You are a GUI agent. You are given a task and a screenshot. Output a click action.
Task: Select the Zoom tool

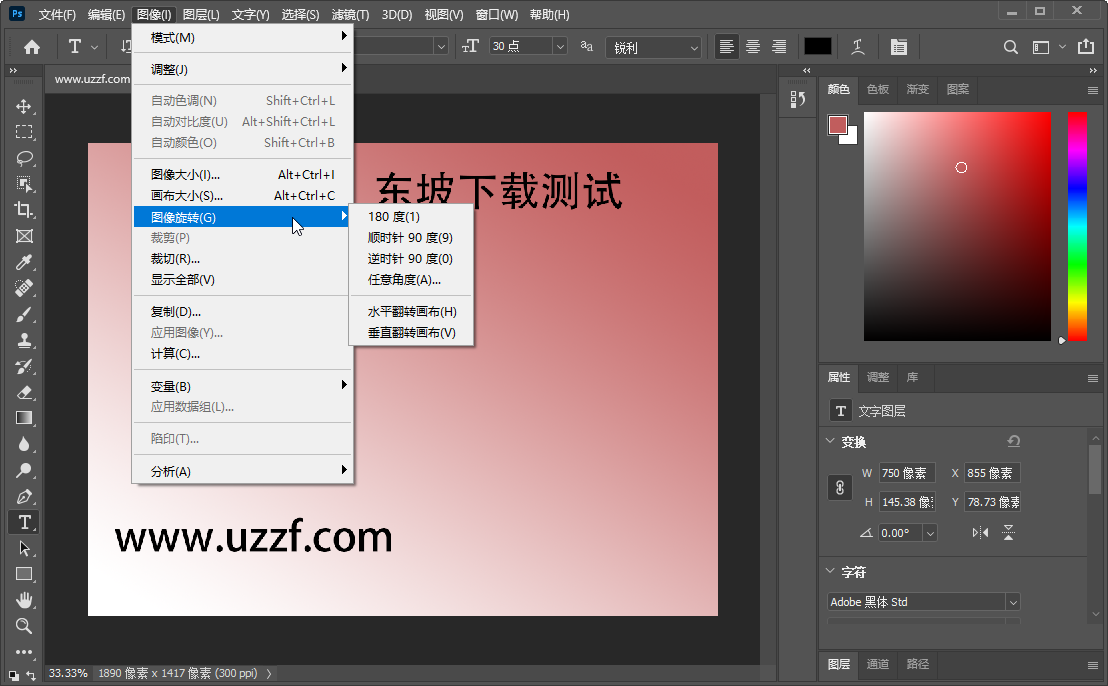pyautogui.click(x=24, y=626)
